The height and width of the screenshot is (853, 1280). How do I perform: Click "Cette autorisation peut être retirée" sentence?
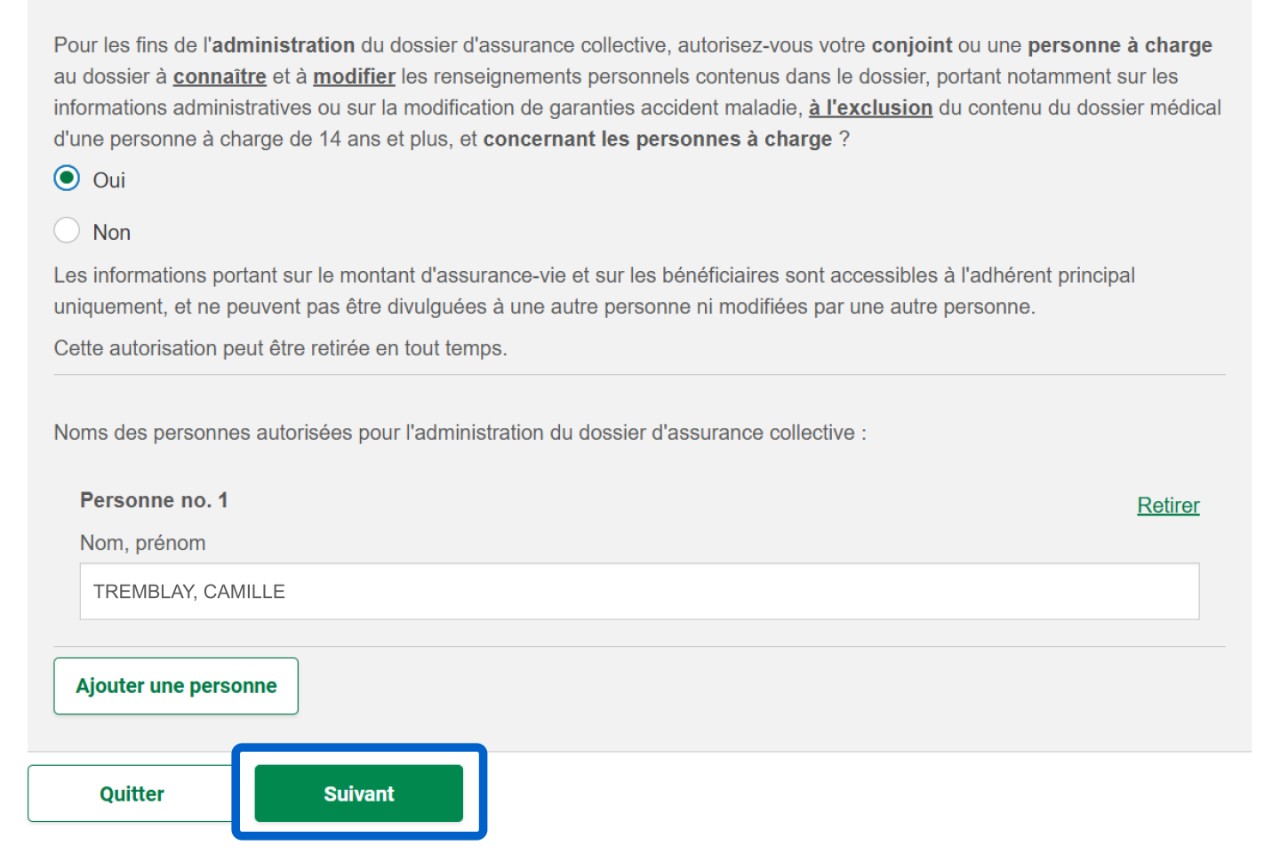point(280,350)
